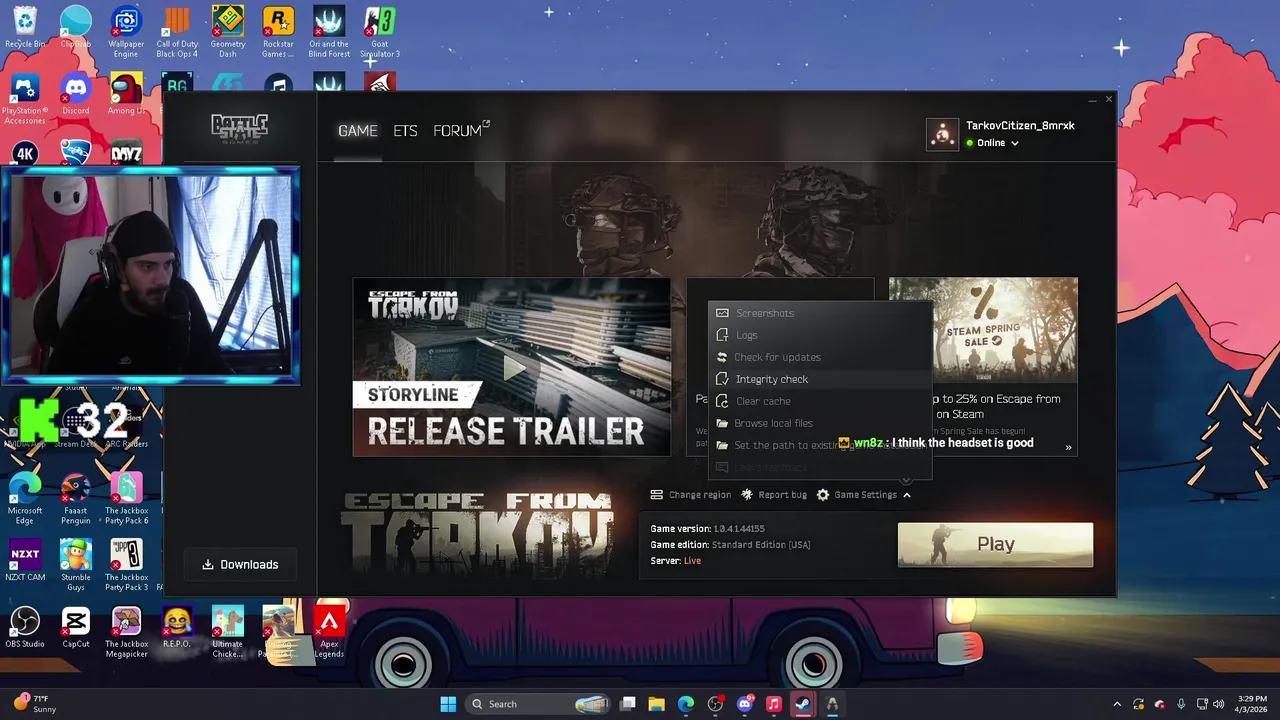Image resolution: width=1280 pixels, height=720 pixels.
Task: Click the Server Live status text
Action: tap(692, 561)
